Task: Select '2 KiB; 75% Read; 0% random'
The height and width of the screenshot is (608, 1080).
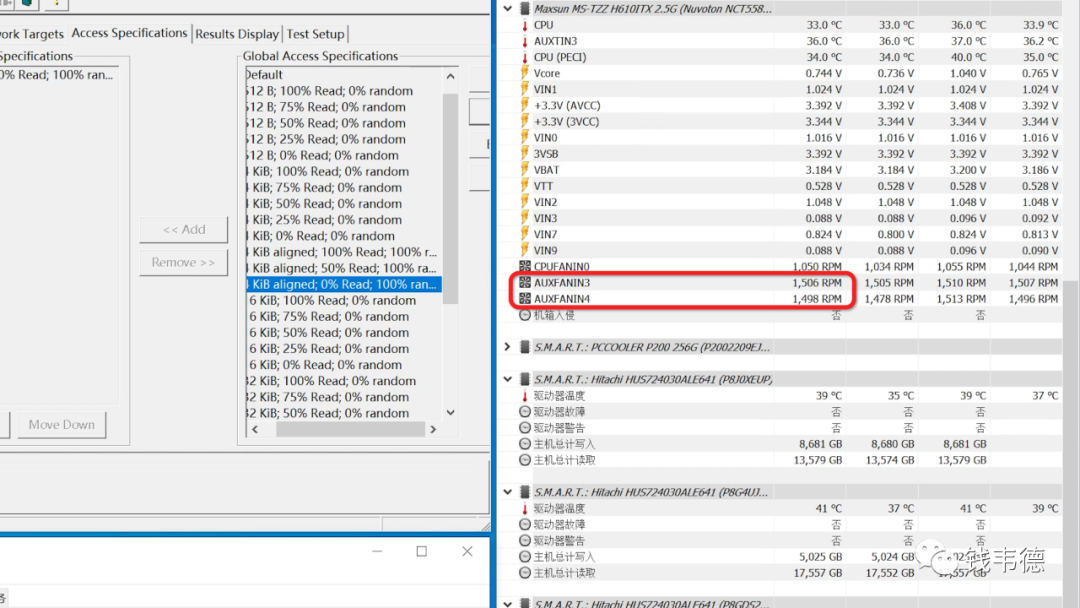Action: pyautogui.click(x=344, y=397)
